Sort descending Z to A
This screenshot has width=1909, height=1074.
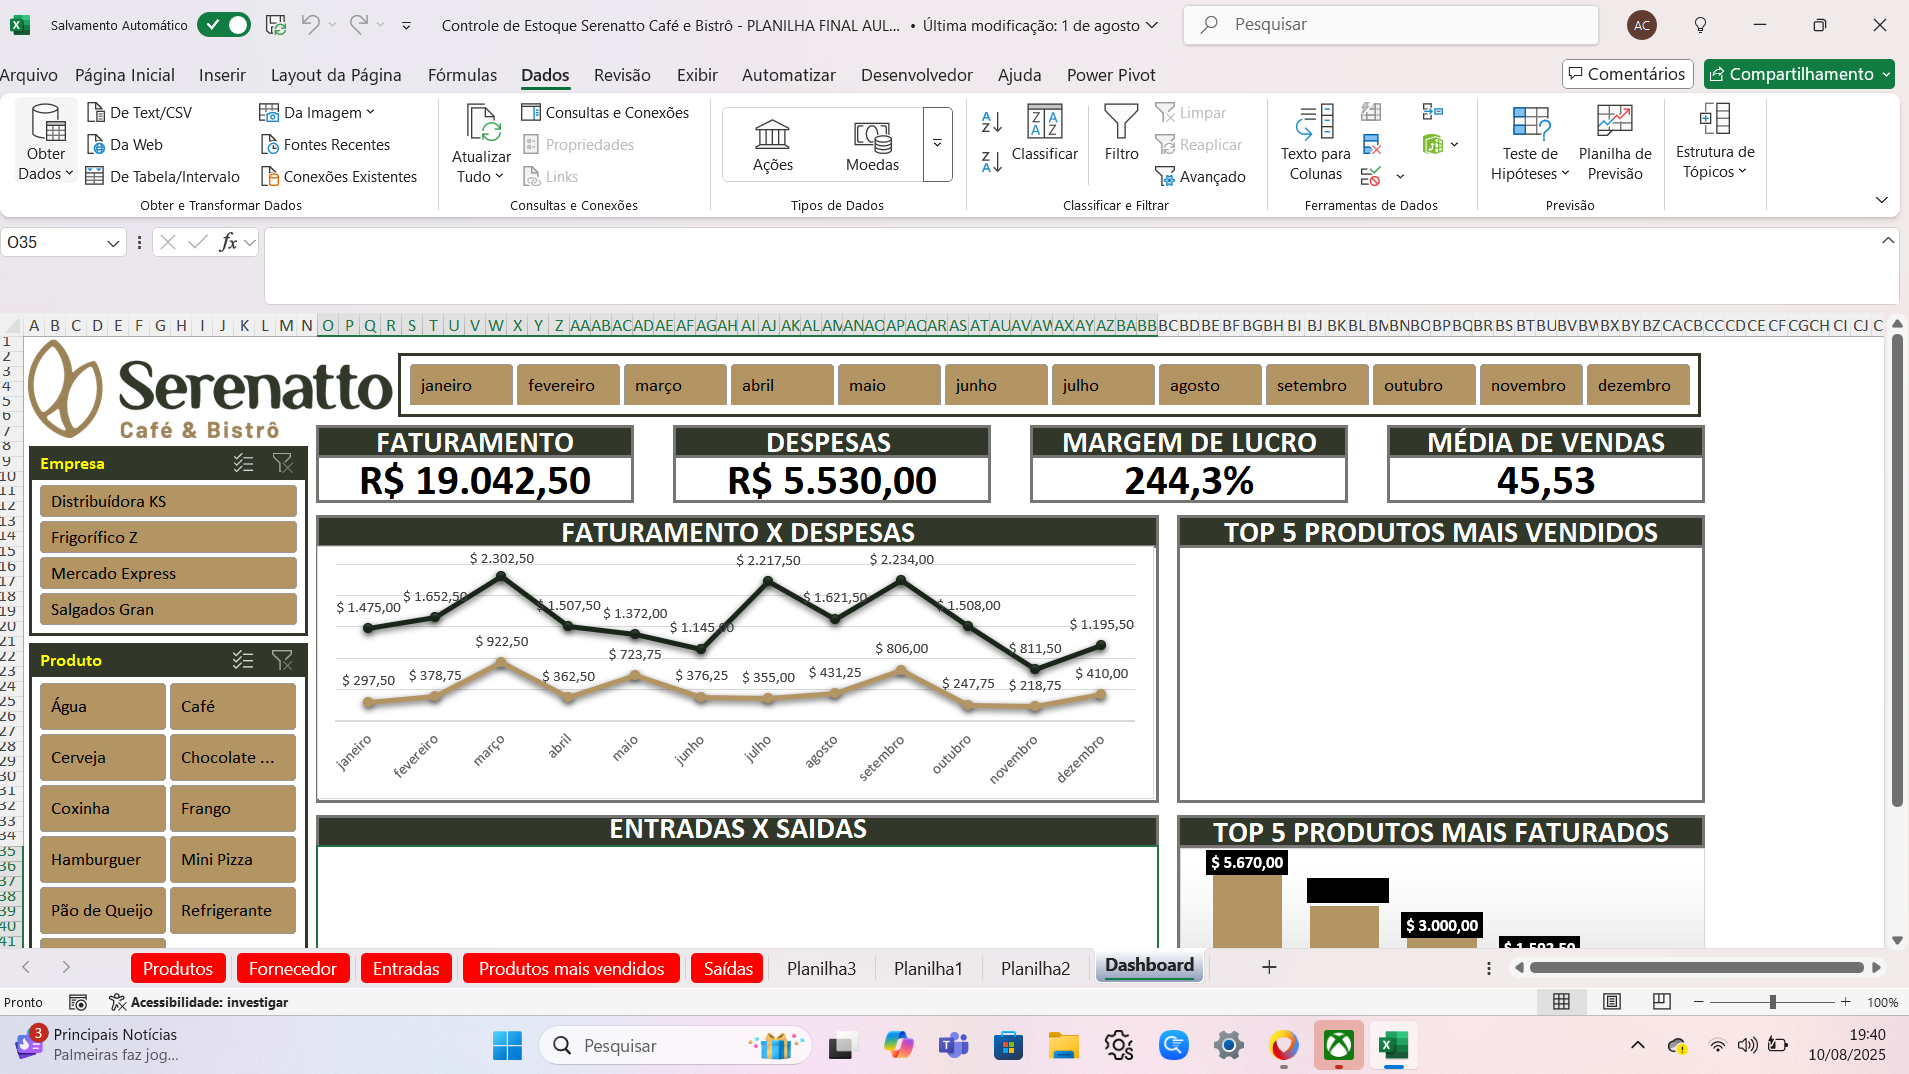(x=991, y=161)
